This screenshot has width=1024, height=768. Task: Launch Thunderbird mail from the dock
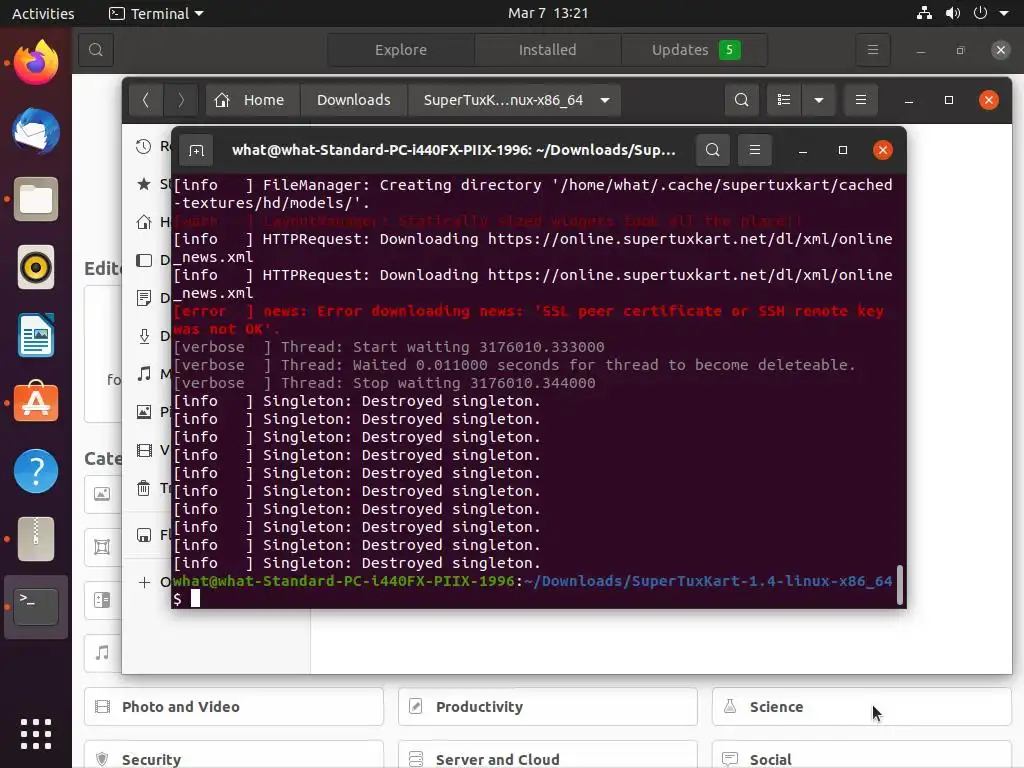pyautogui.click(x=36, y=131)
